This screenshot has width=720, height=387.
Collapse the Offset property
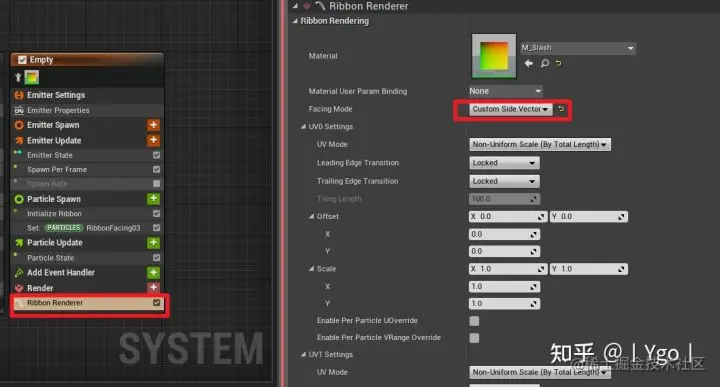pos(311,216)
